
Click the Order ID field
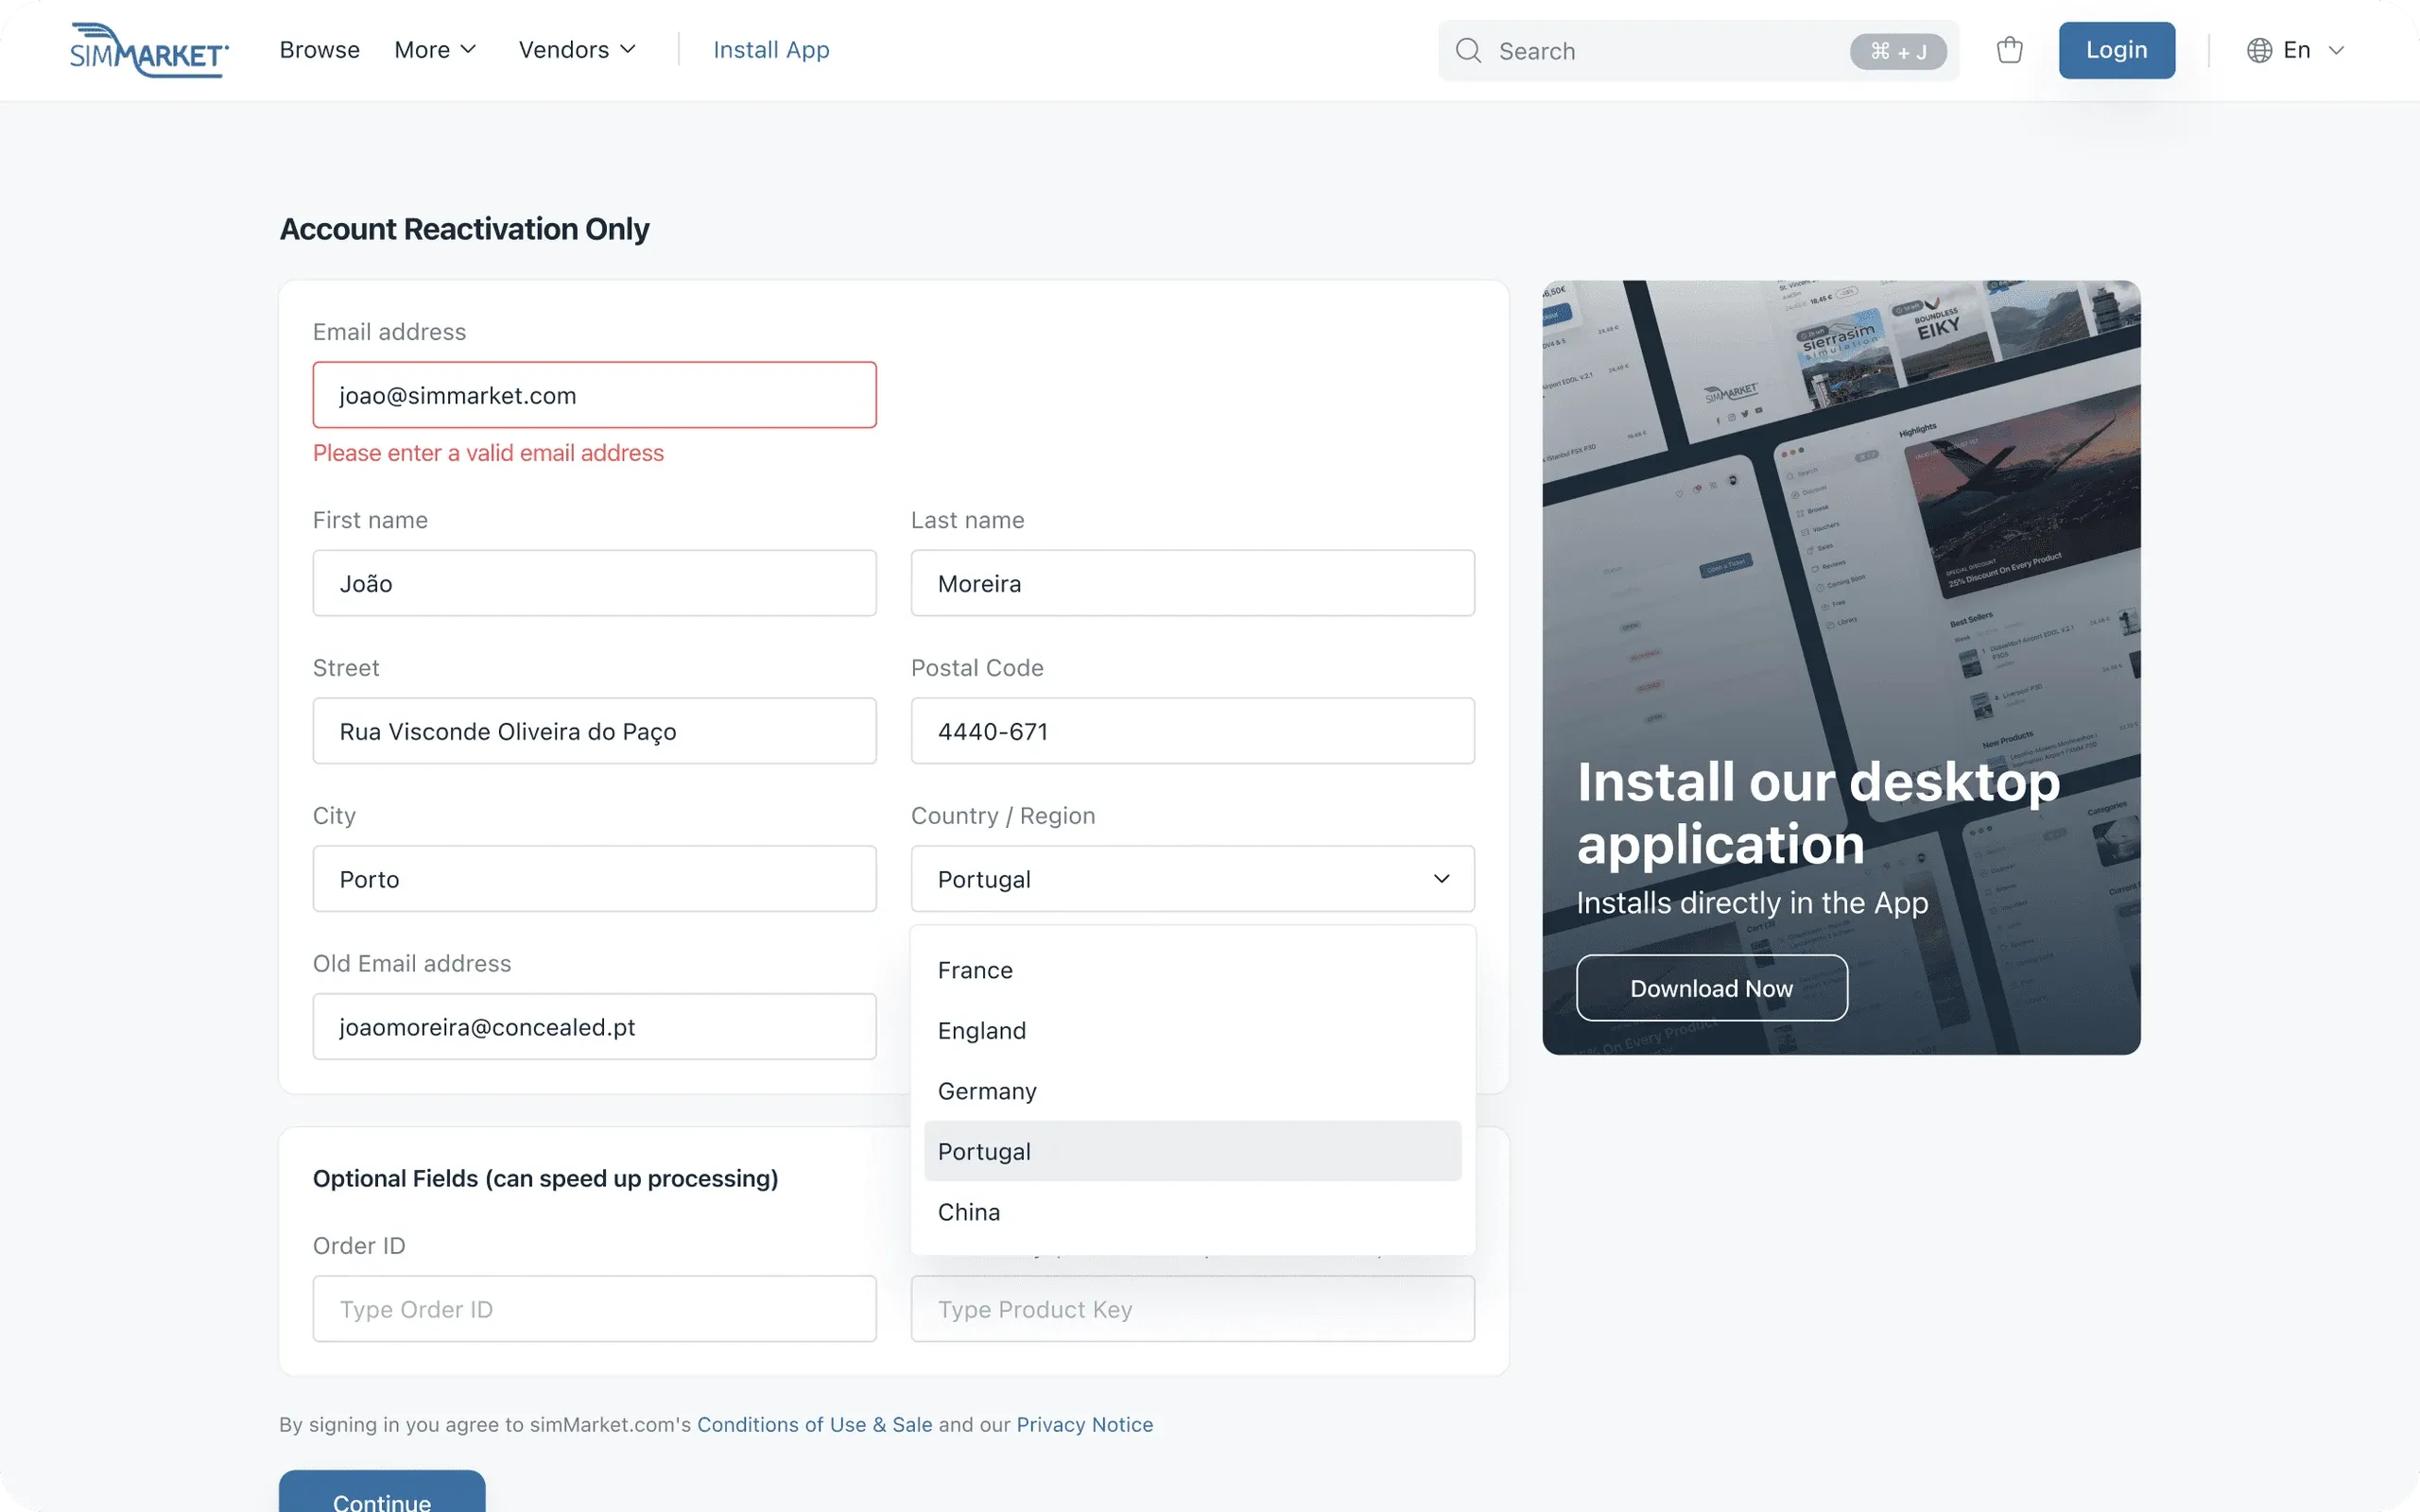point(594,1309)
